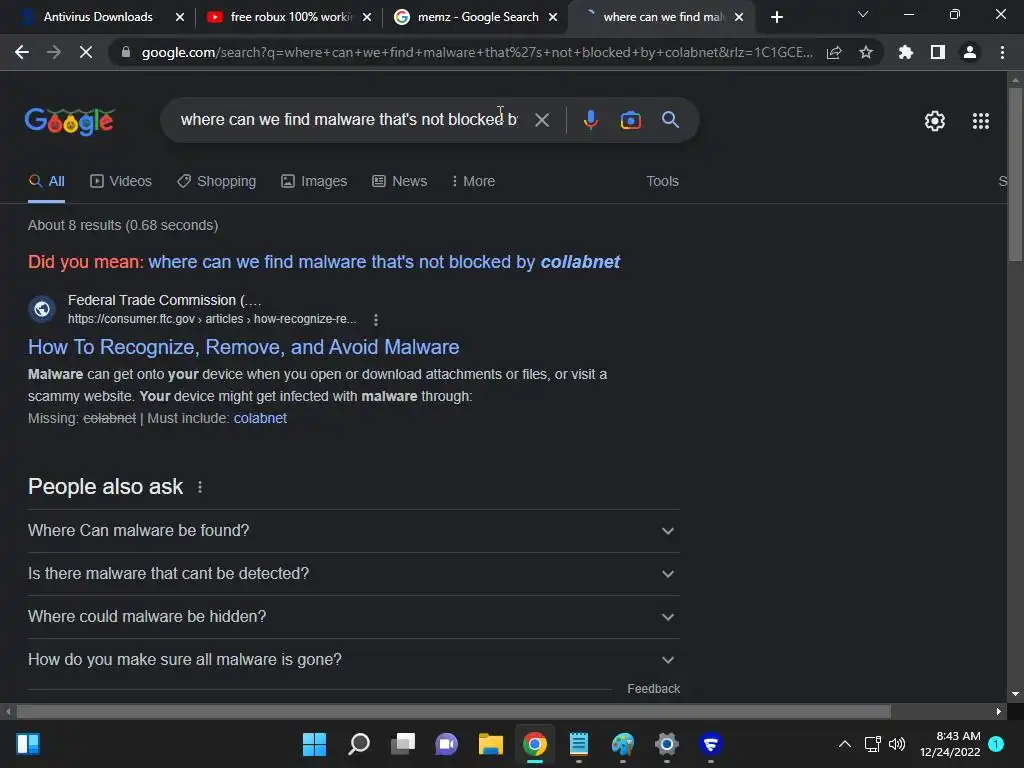
Task: Open options for the FTC result
Action: click(x=376, y=319)
